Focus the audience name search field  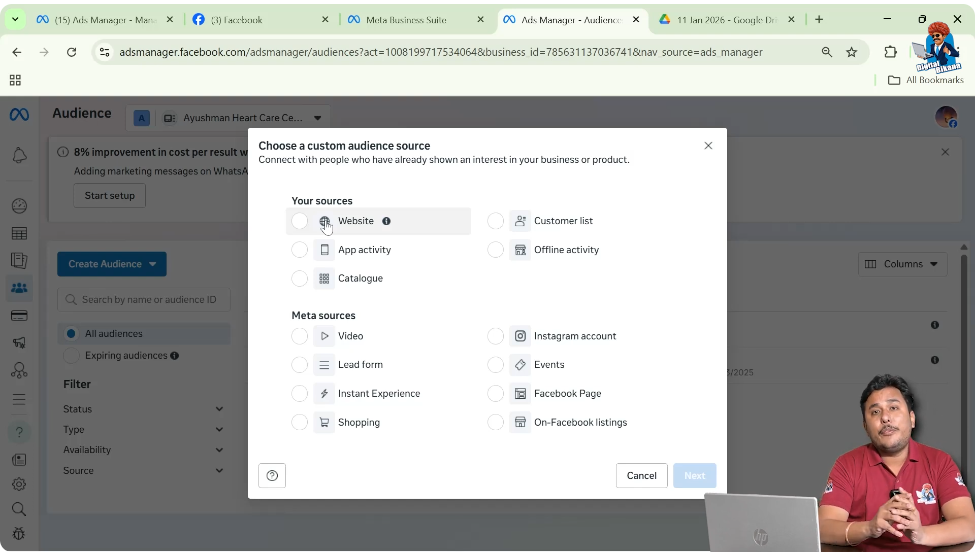[144, 300]
